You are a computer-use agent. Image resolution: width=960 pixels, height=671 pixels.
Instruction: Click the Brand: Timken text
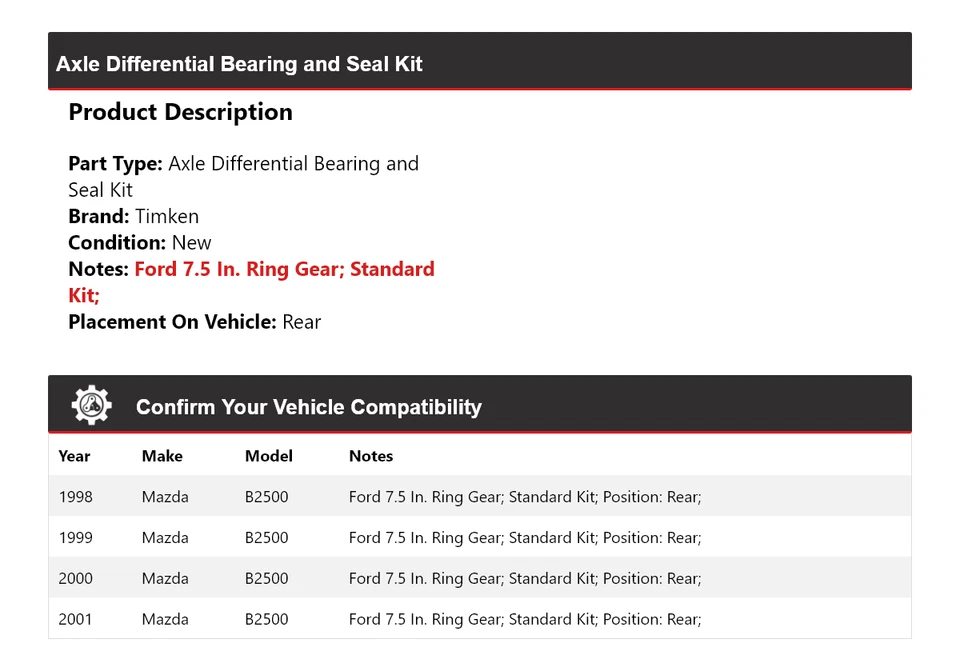click(133, 216)
